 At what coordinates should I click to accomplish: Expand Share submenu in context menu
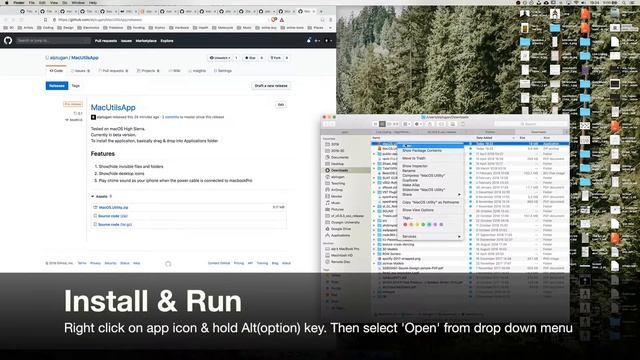(431, 194)
